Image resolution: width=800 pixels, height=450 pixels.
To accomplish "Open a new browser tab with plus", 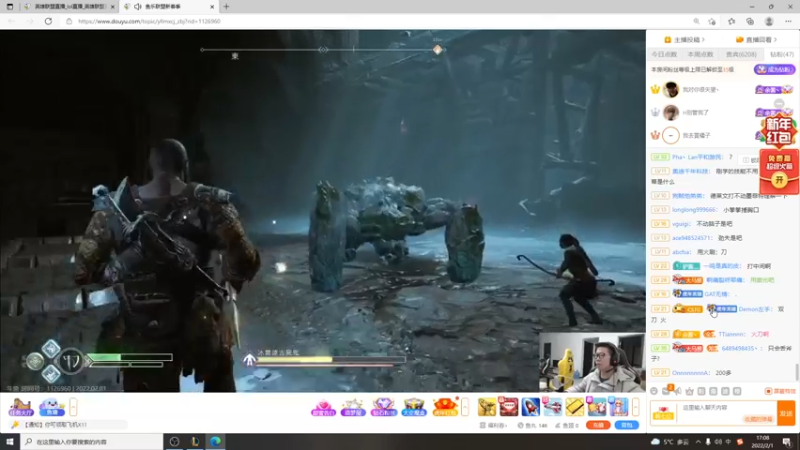I will point(226,7).
